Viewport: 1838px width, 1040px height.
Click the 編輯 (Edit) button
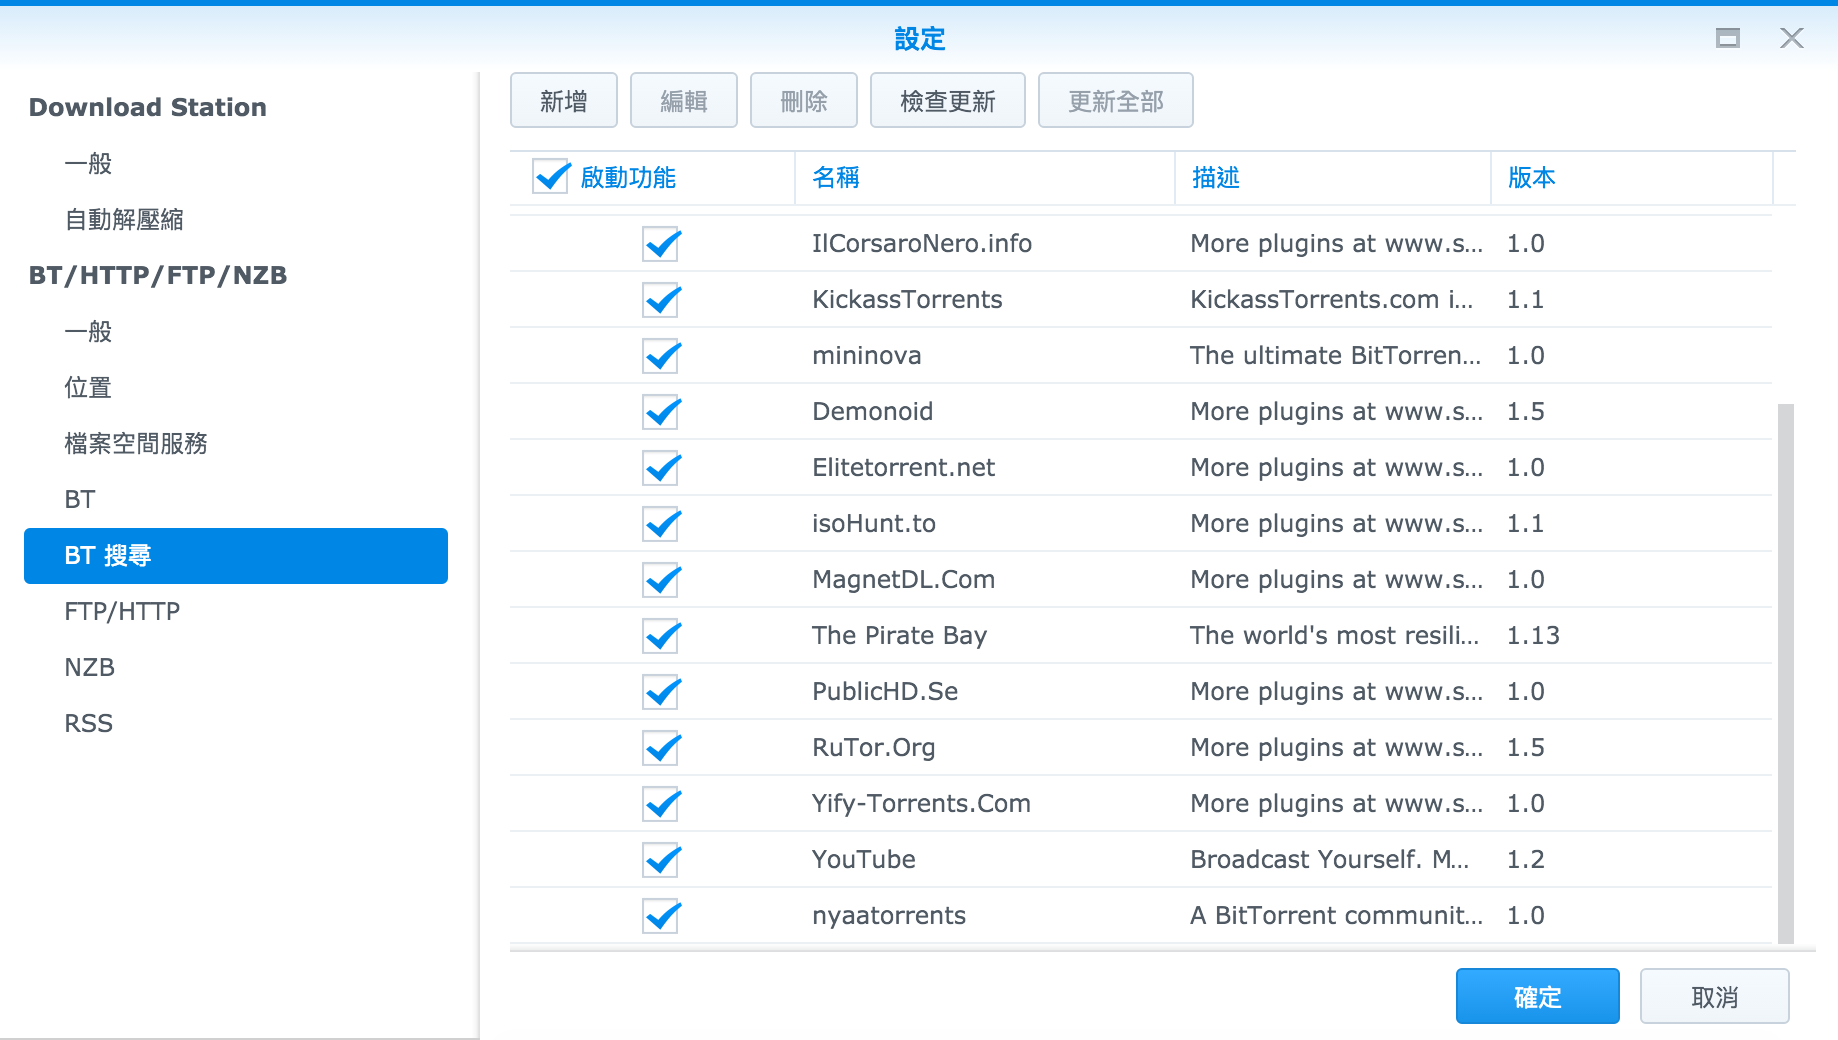[683, 101]
